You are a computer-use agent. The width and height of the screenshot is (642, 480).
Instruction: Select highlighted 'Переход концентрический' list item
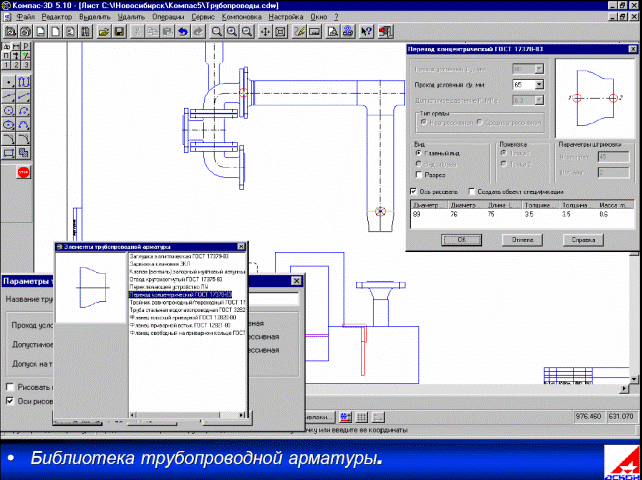pyautogui.click(x=181, y=295)
